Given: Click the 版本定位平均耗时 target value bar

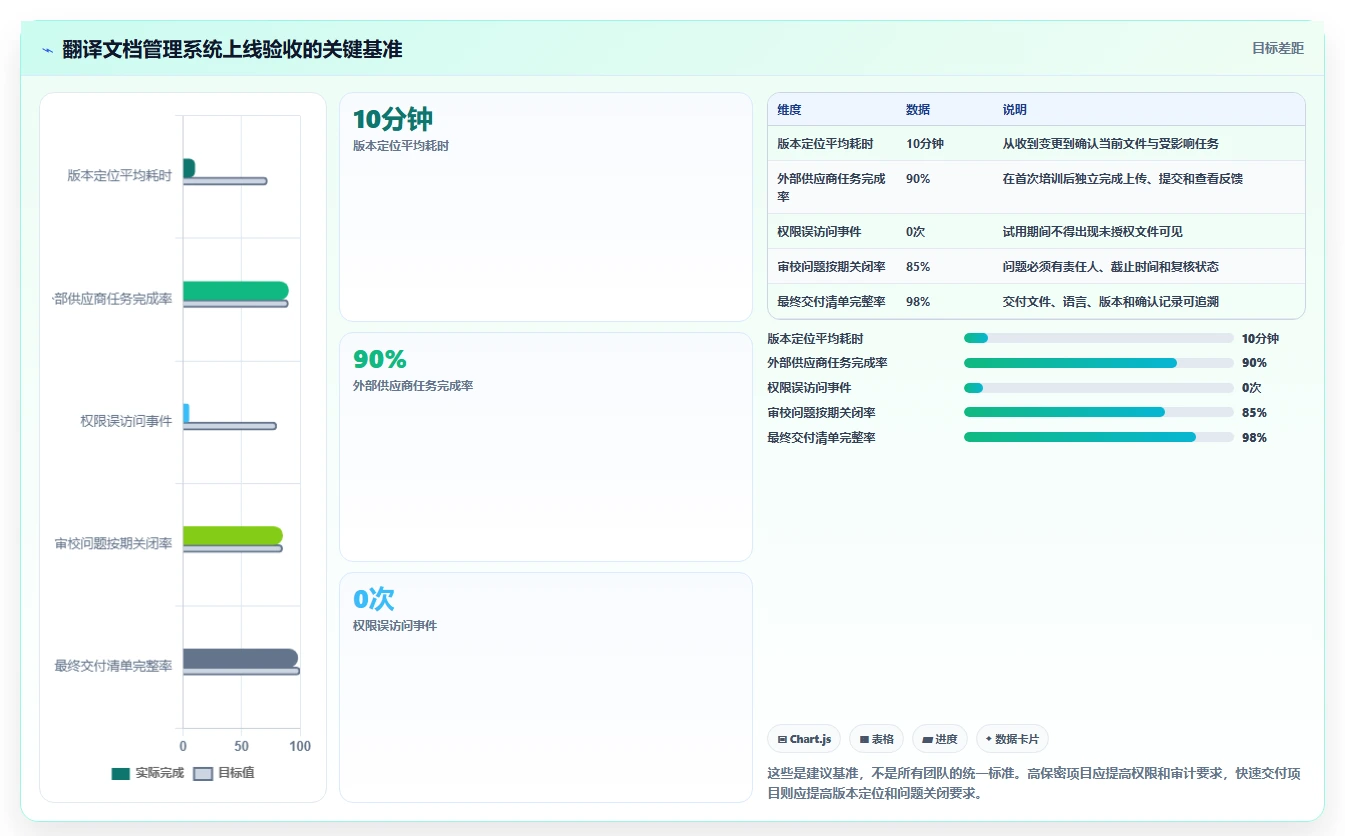Looking at the screenshot, I should [x=224, y=181].
